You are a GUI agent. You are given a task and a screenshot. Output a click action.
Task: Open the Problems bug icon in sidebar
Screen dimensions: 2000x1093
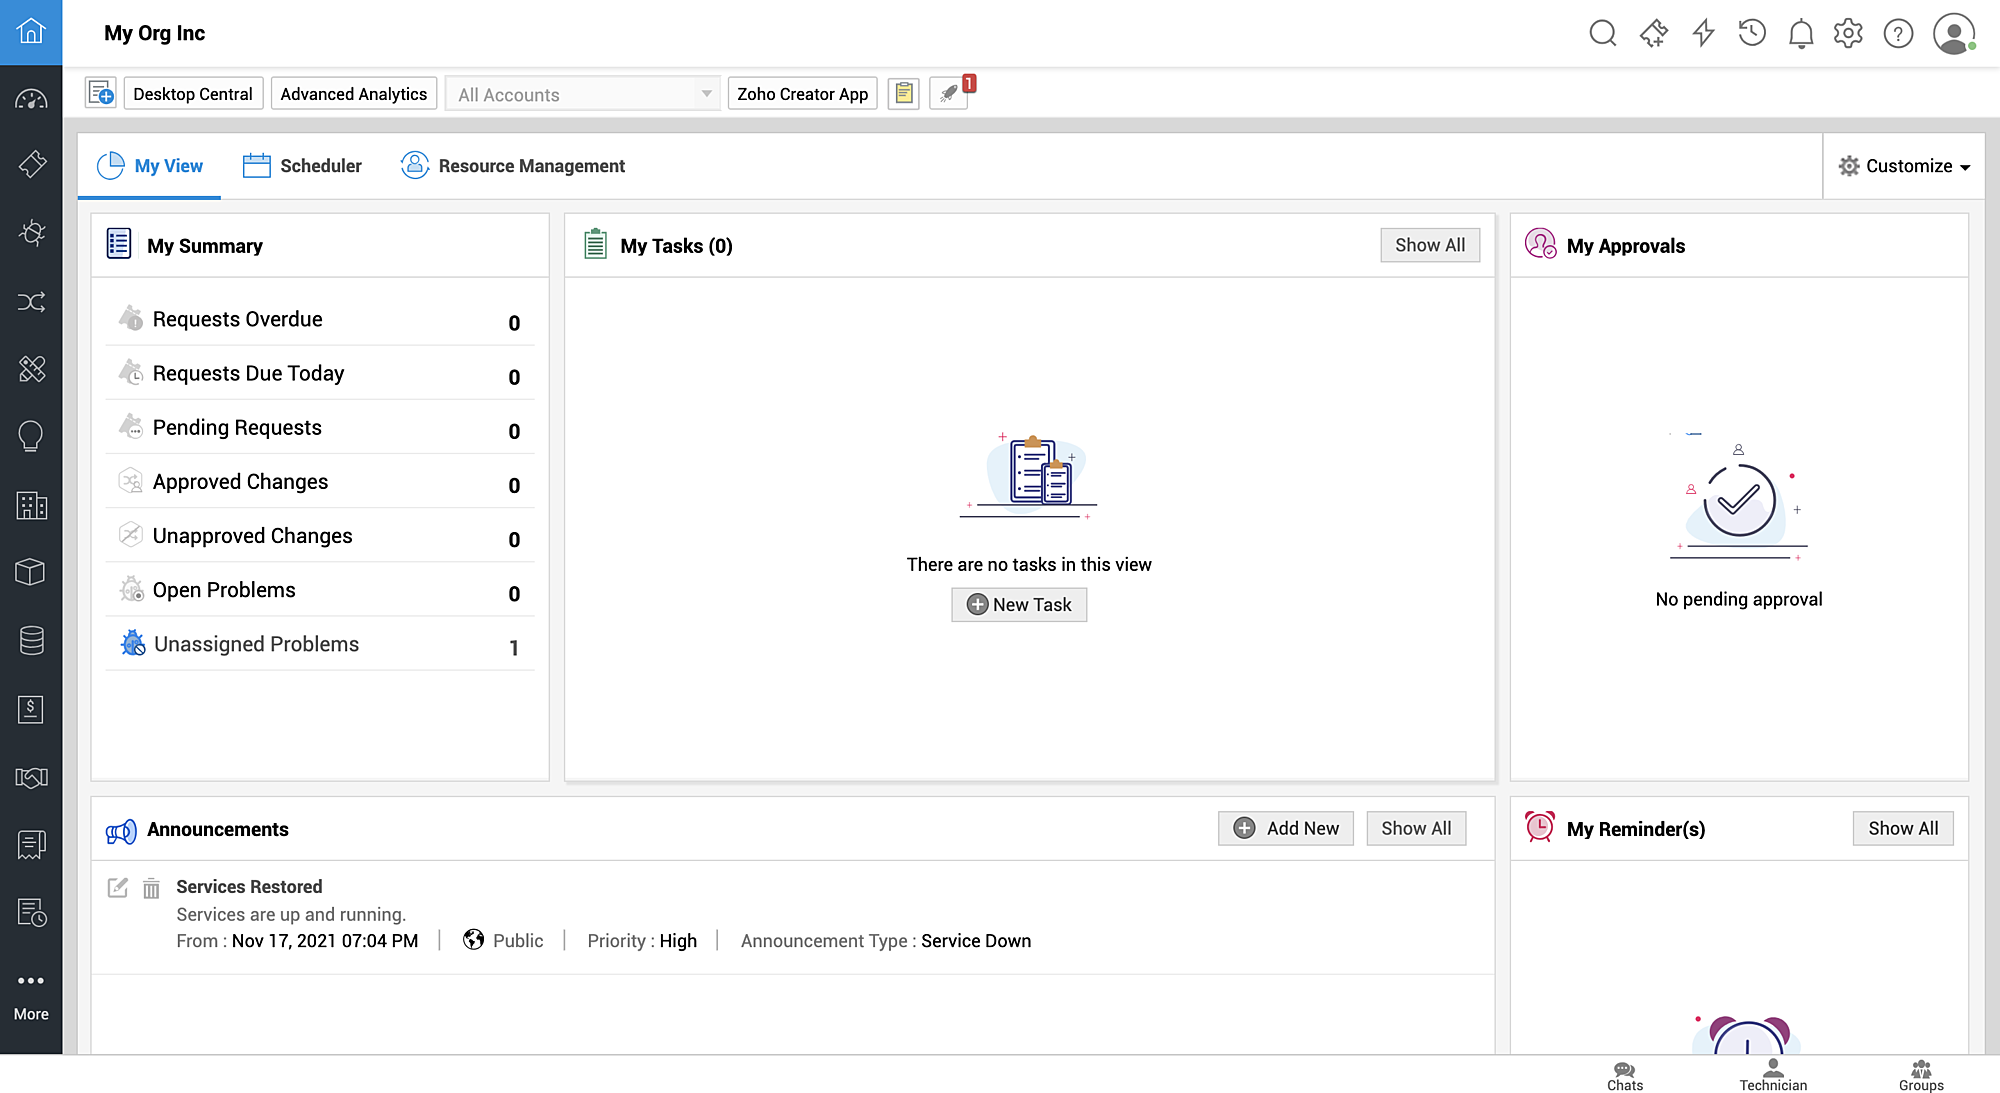(31, 233)
